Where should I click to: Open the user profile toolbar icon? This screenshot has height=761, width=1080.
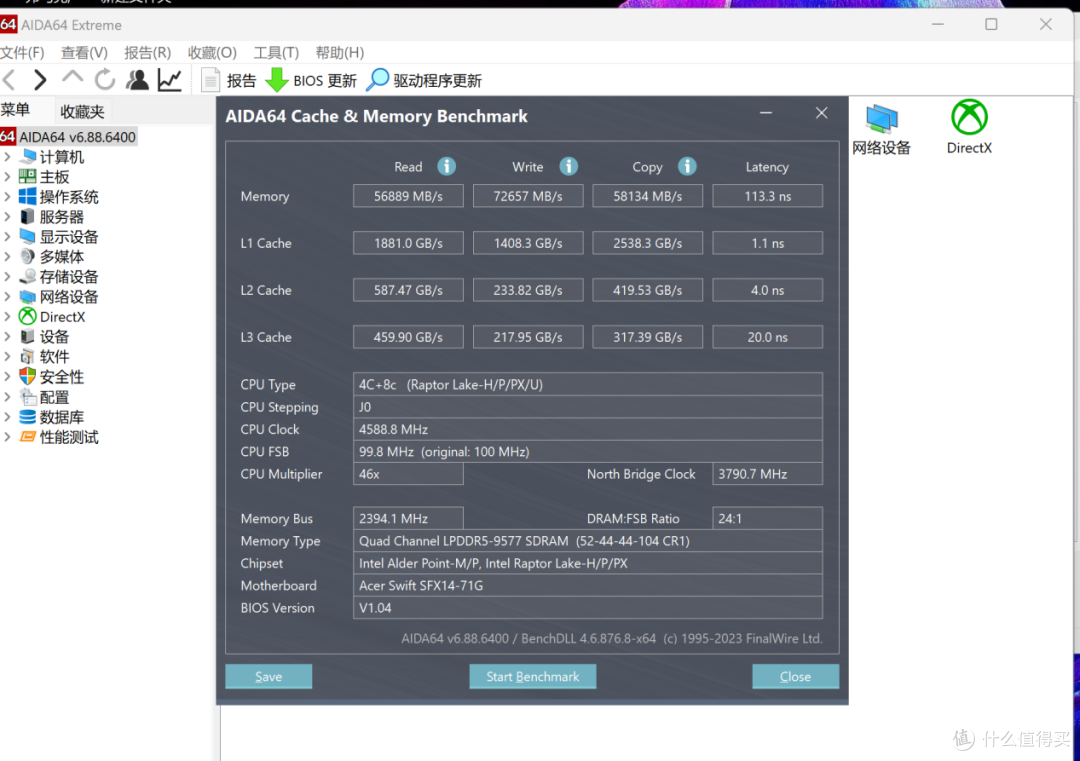137,81
